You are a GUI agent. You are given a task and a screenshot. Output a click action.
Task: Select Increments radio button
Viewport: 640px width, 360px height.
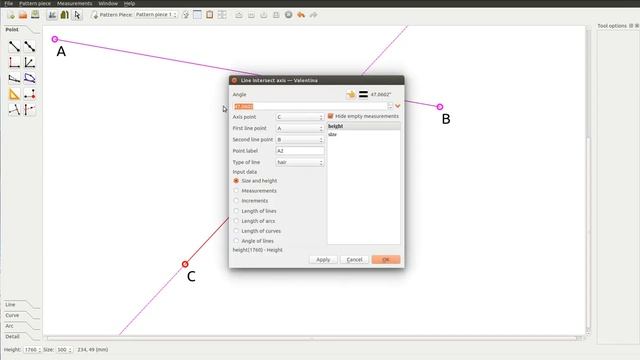pos(236,201)
